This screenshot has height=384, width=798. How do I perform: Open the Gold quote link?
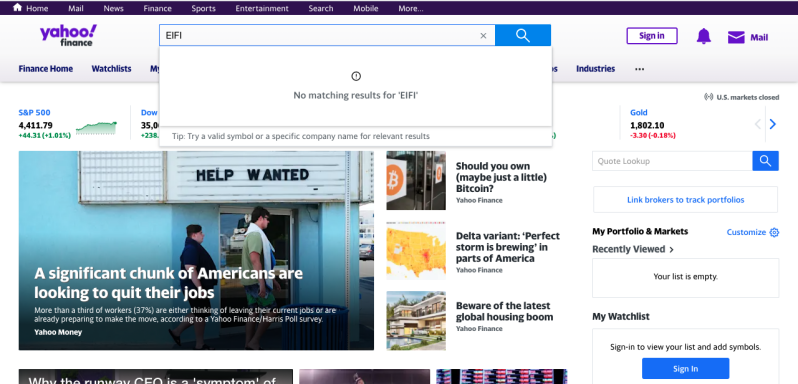click(x=639, y=112)
